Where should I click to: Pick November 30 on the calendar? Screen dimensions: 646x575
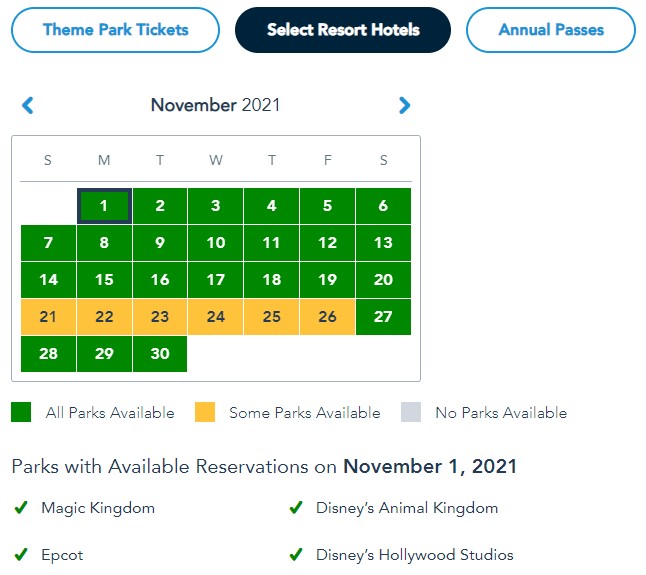click(160, 353)
